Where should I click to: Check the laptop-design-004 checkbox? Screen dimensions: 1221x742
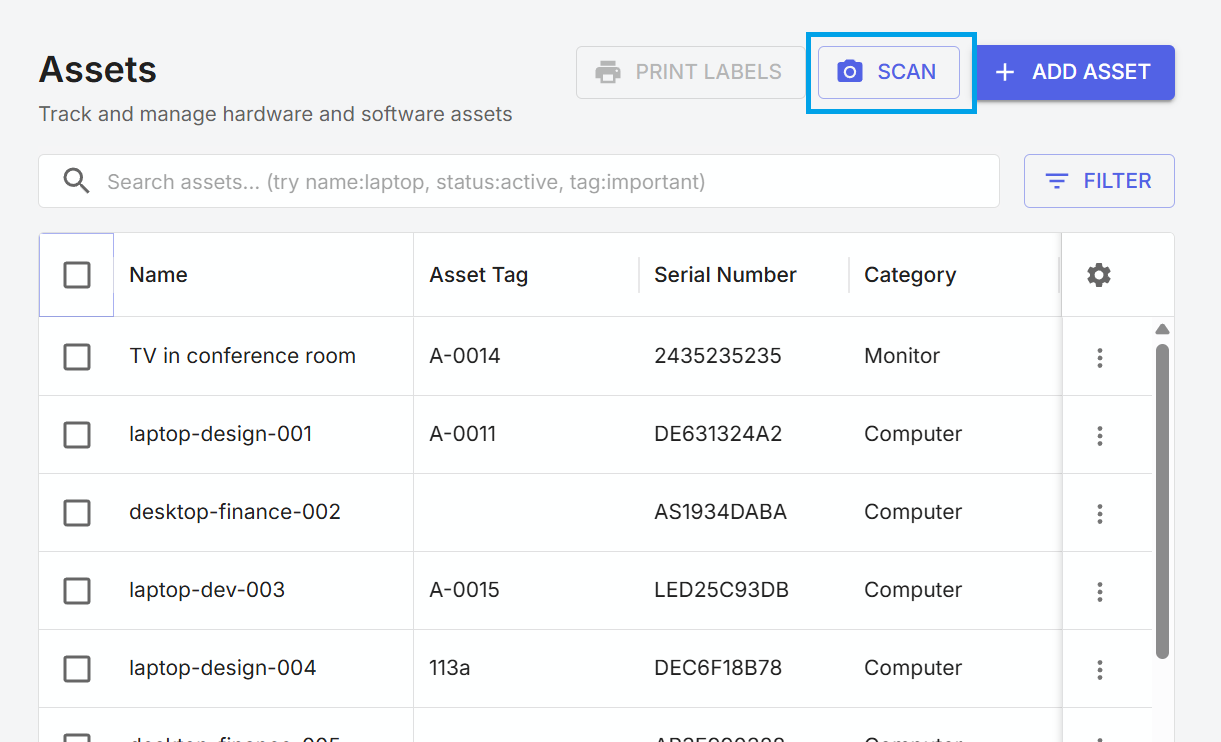tap(77, 669)
